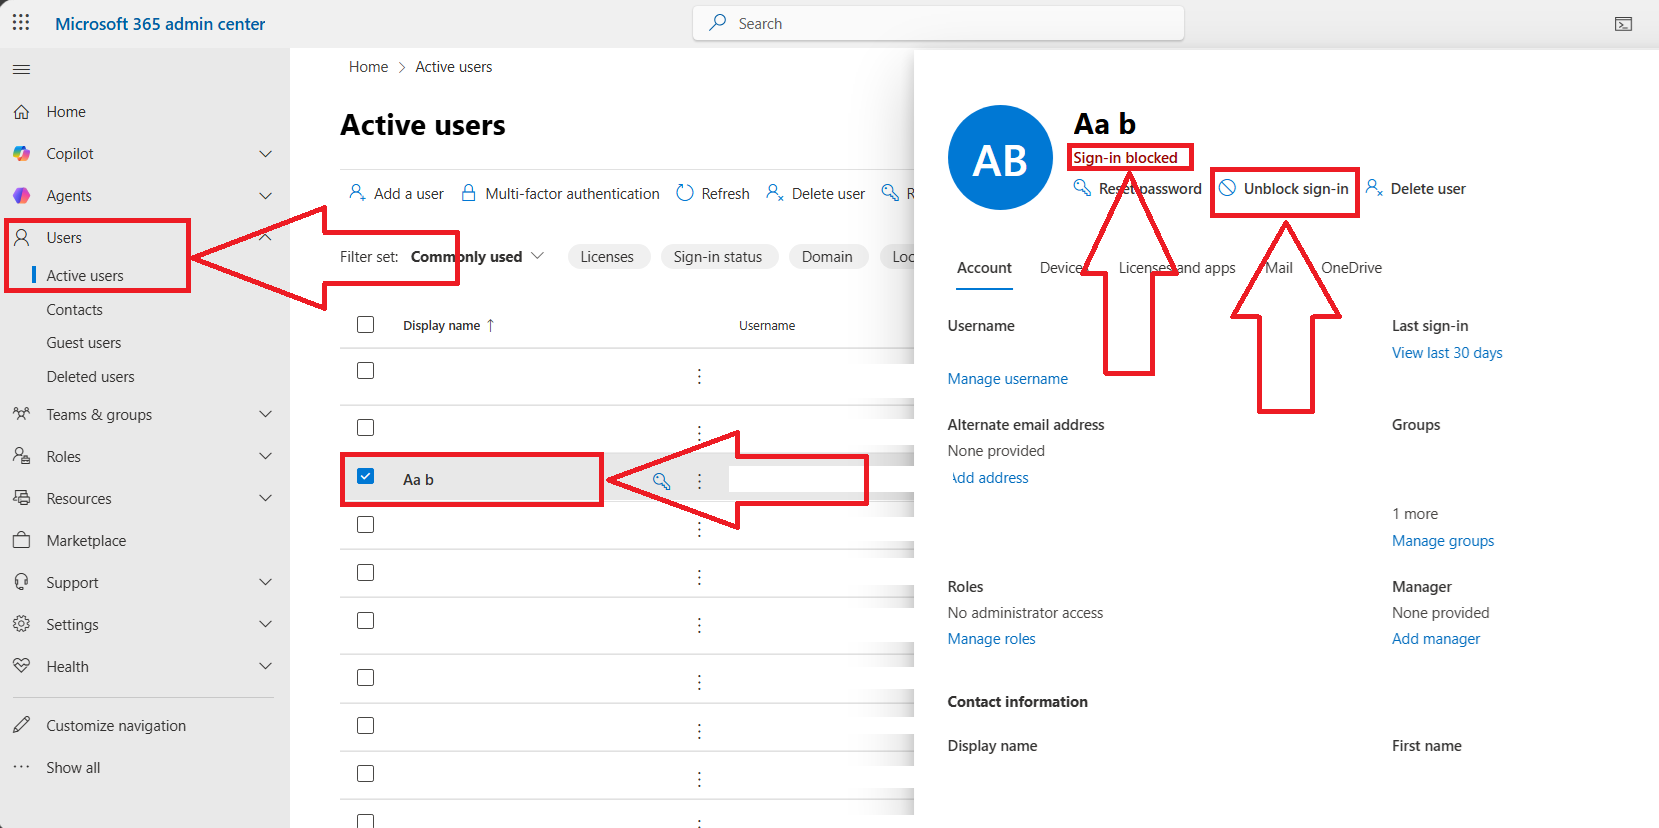This screenshot has width=1659, height=828.
Task: Click the reset password key icon in Aa b row
Action: [661, 481]
